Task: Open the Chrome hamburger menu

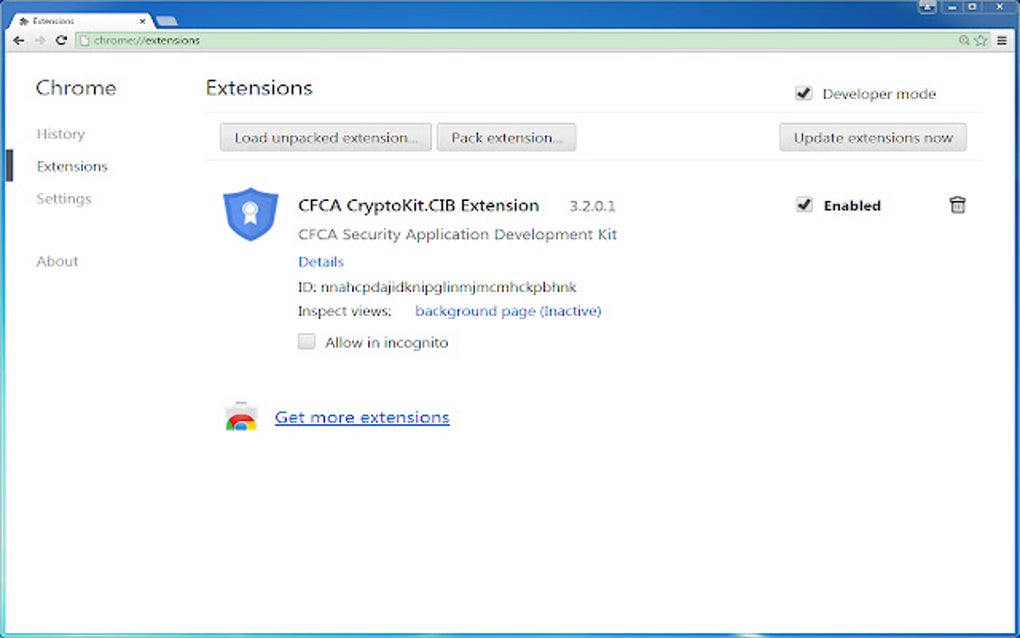Action: pyautogui.click(x=1002, y=40)
